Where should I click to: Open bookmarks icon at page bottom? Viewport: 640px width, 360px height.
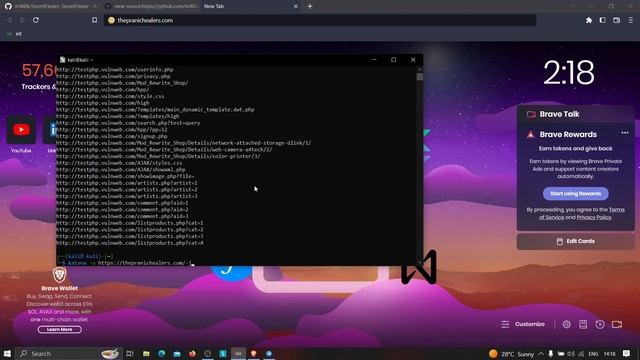[x=583, y=324]
